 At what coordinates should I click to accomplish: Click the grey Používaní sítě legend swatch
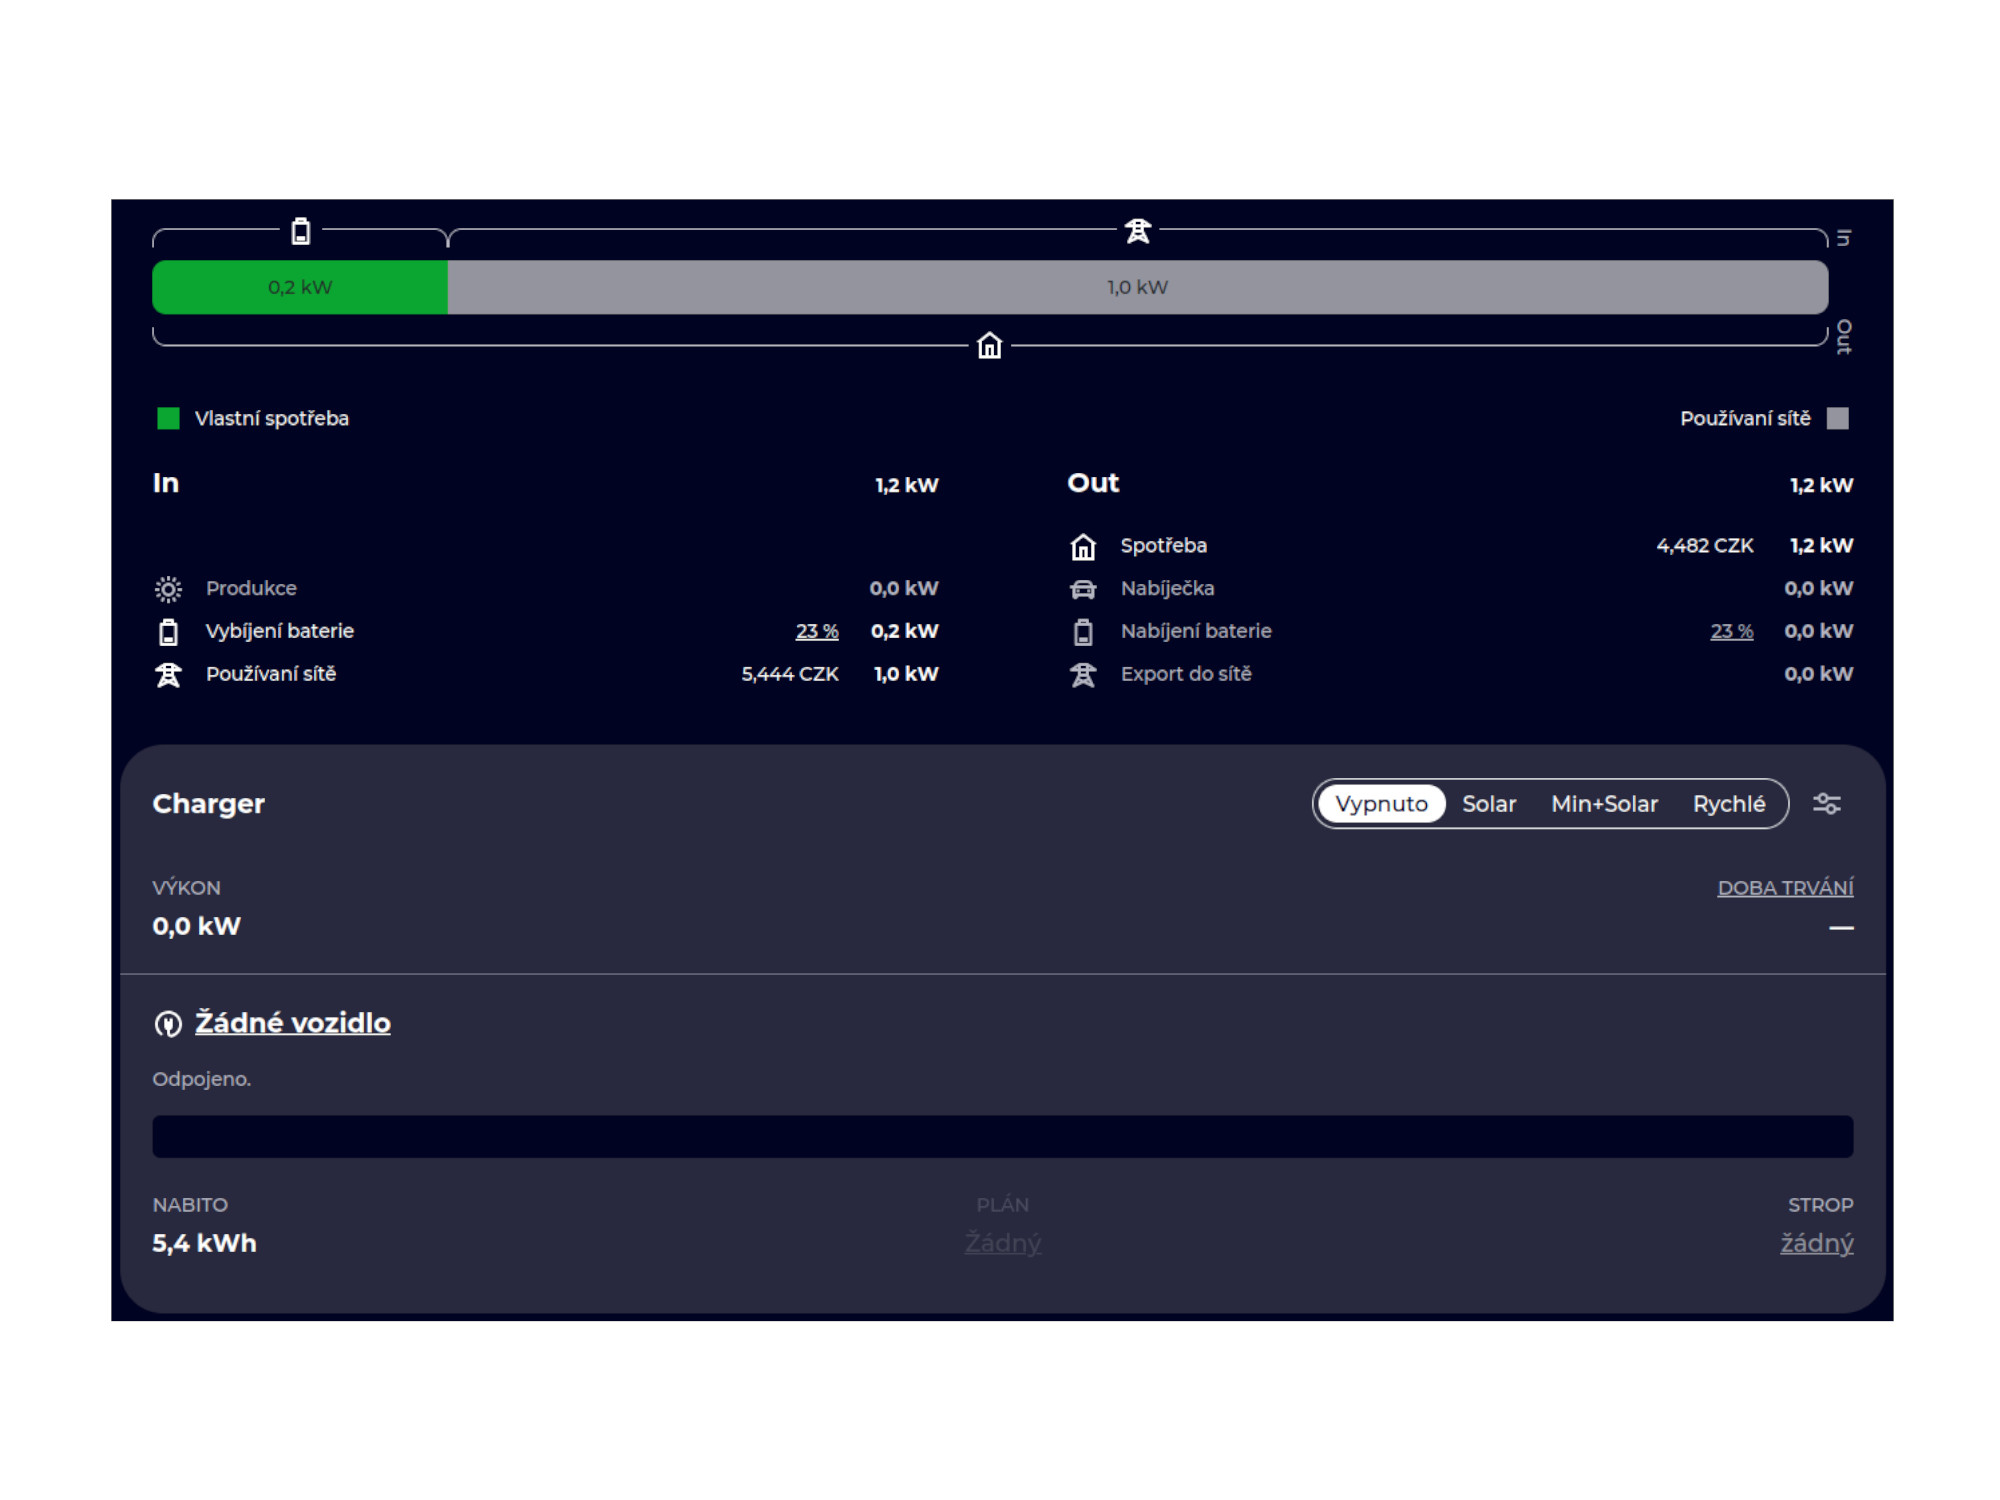pyautogui.click(x=1837, y=418)
